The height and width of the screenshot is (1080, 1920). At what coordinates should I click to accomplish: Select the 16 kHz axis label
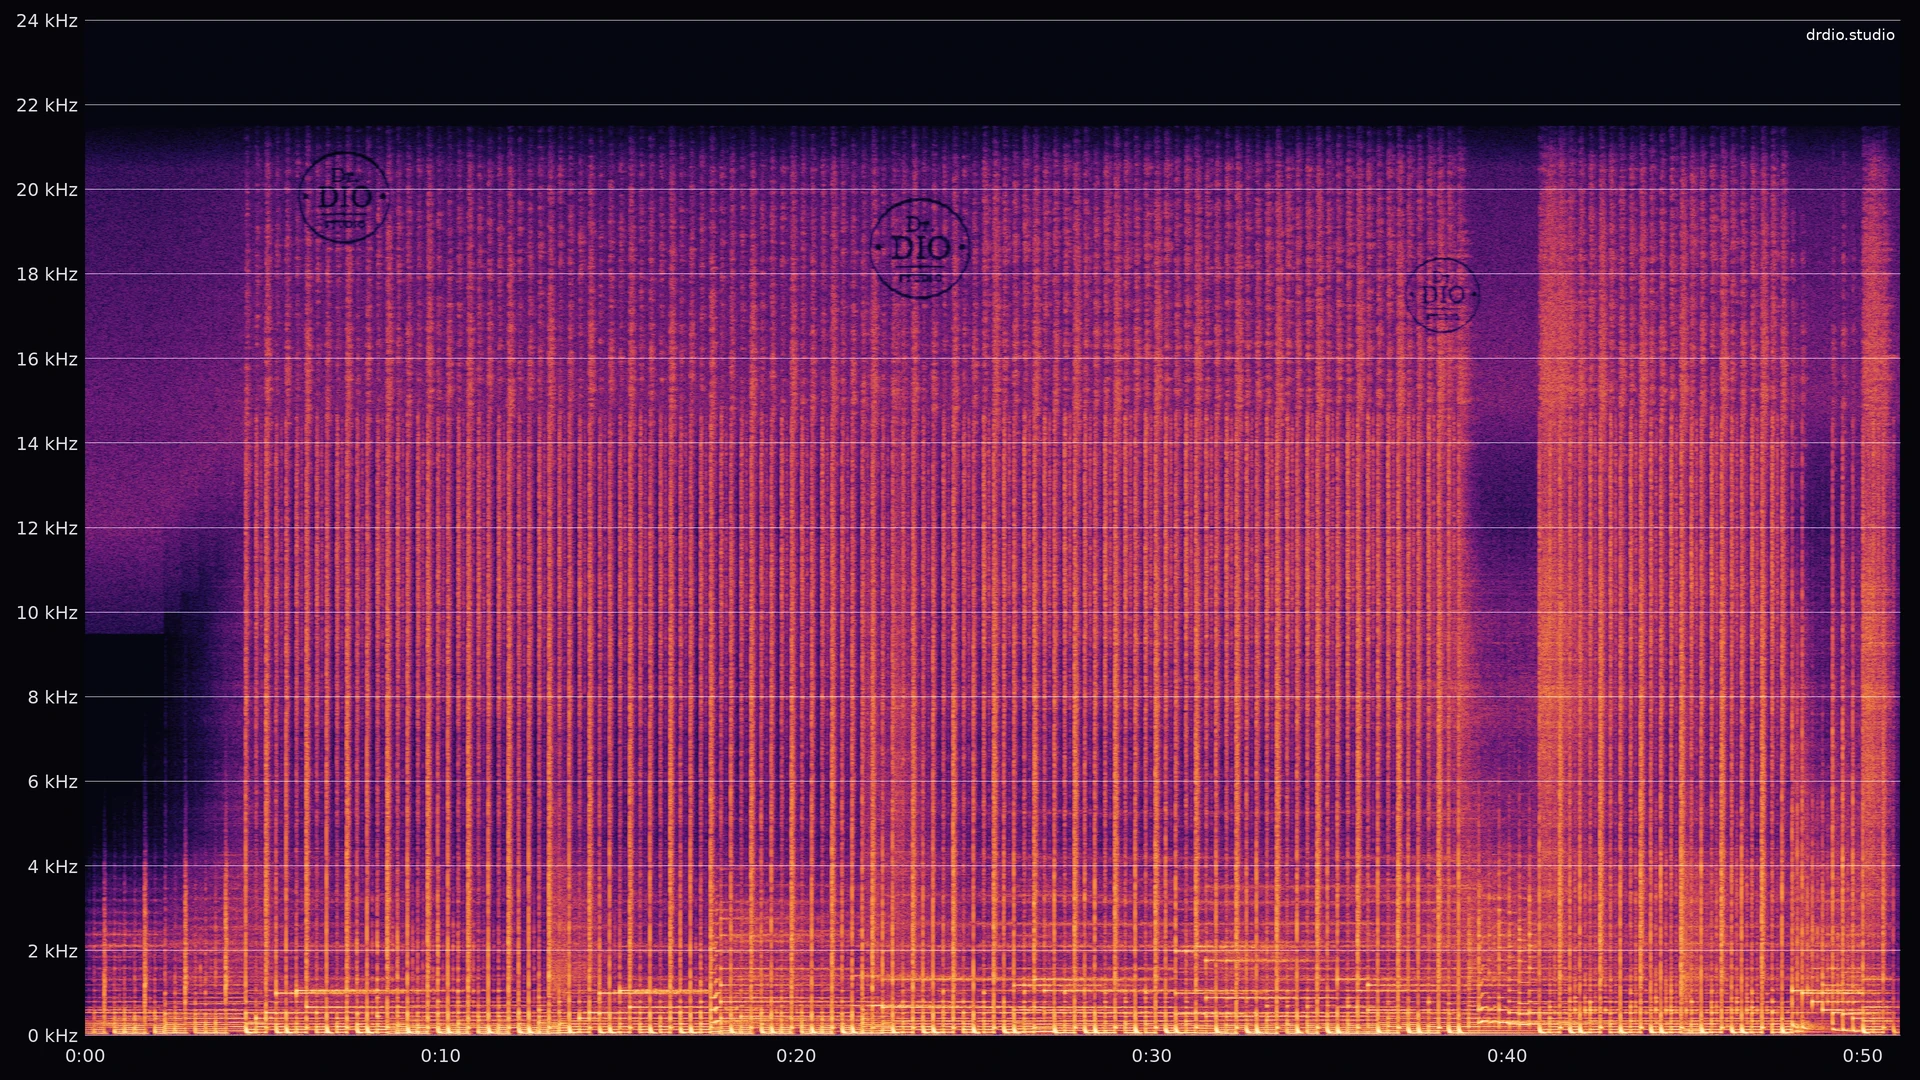coord(47,359)
